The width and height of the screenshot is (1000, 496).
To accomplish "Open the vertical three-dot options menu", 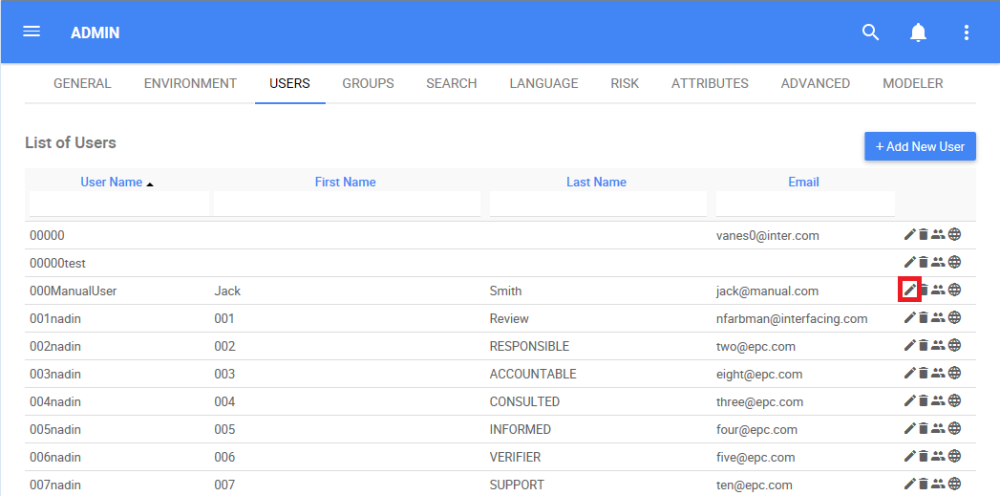I will pyautogui.click(x=966, y=33).
